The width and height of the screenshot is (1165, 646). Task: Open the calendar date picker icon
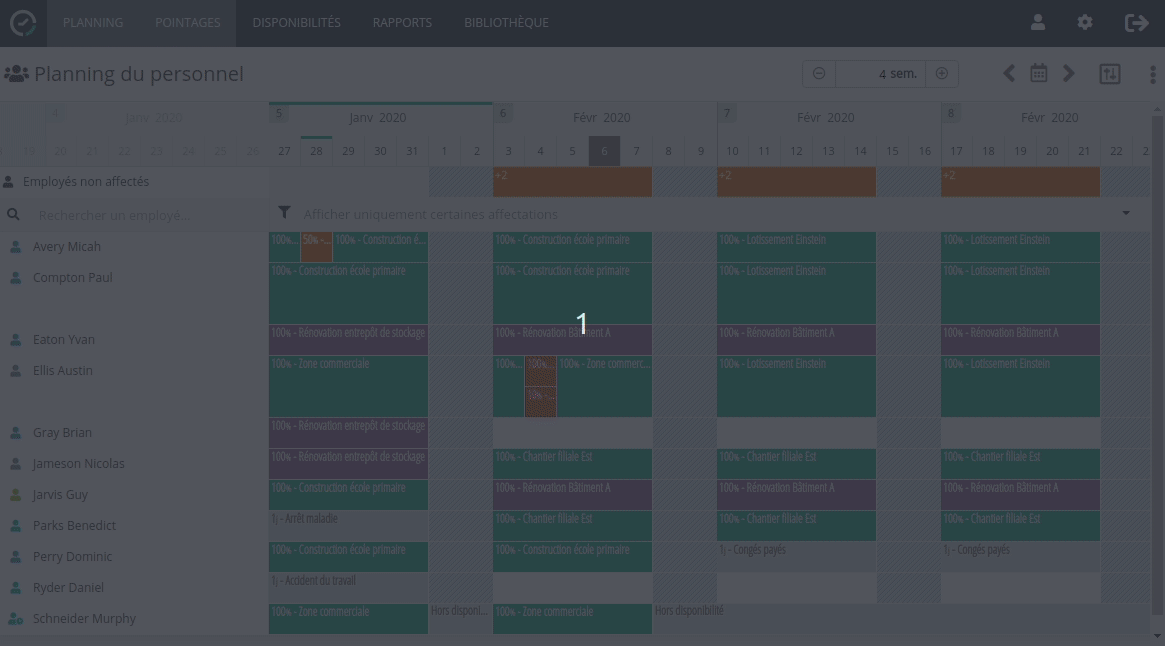pos(1039,73)
